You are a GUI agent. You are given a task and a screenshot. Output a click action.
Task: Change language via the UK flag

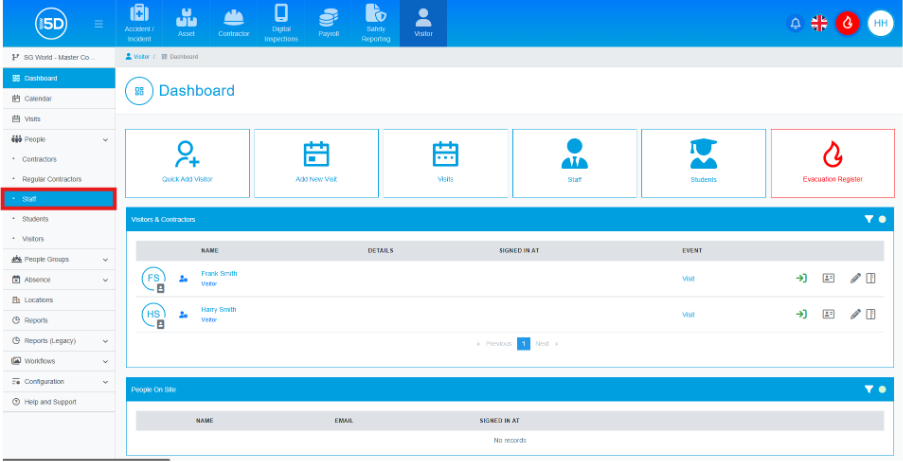coord(819,24)
